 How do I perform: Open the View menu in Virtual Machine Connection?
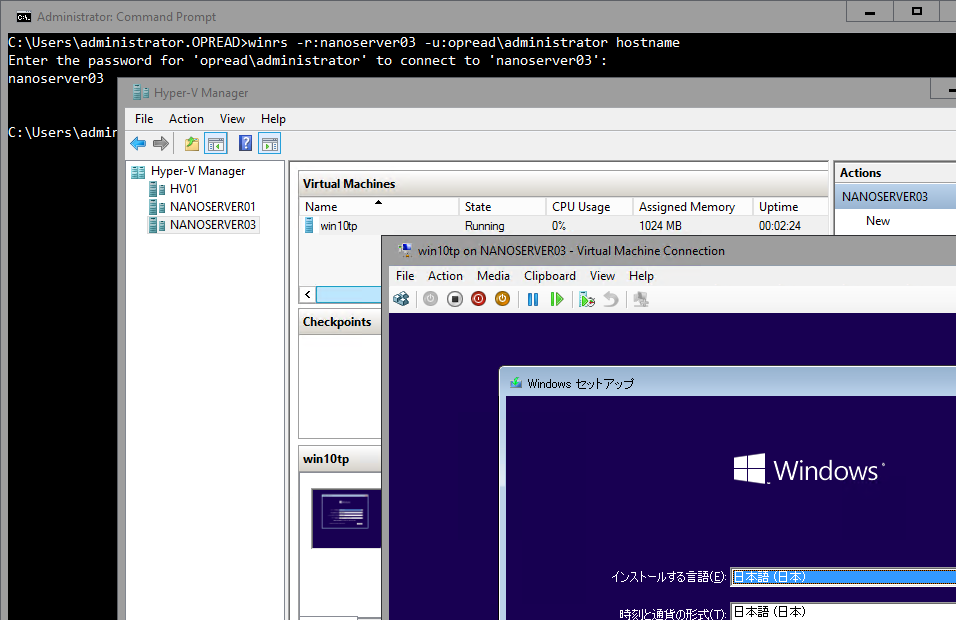602,276
